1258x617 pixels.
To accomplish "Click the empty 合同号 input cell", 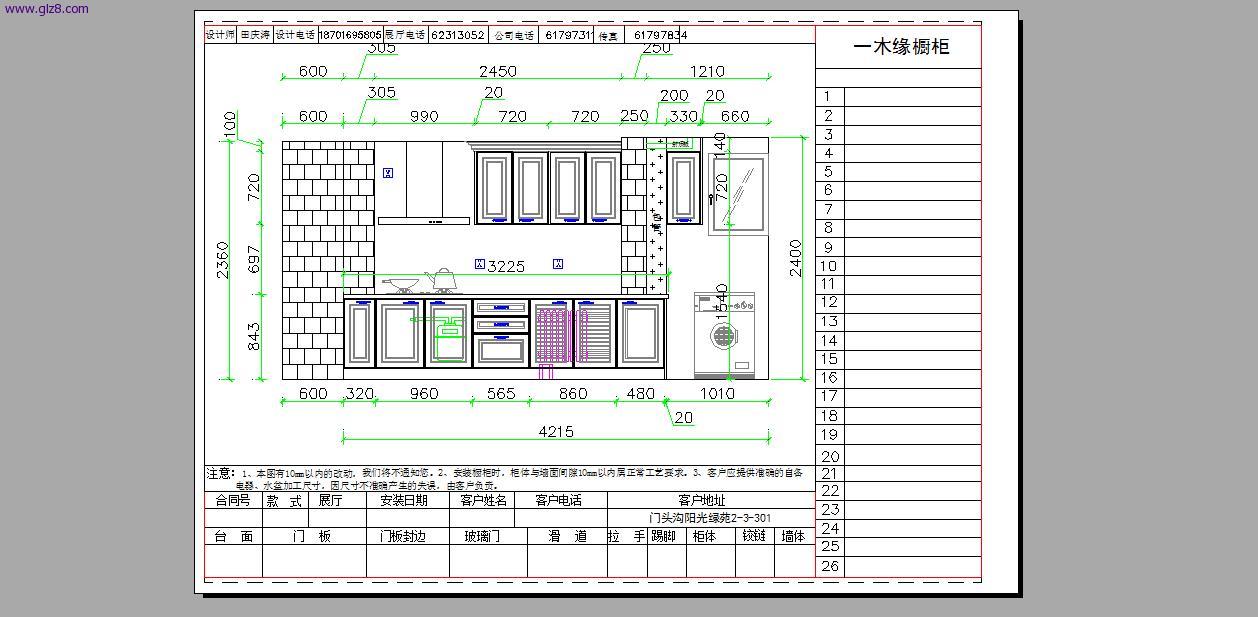I will pos(232,518).
